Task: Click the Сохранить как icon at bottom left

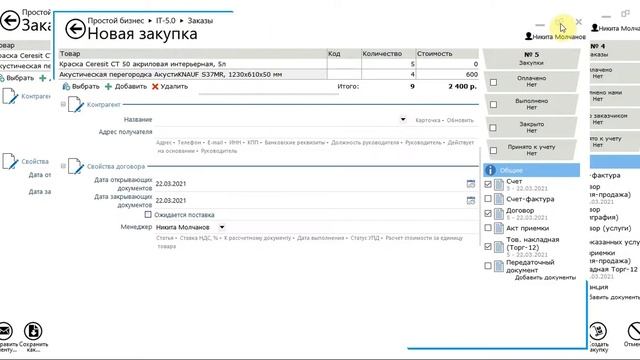Action: tap(33, 331)
